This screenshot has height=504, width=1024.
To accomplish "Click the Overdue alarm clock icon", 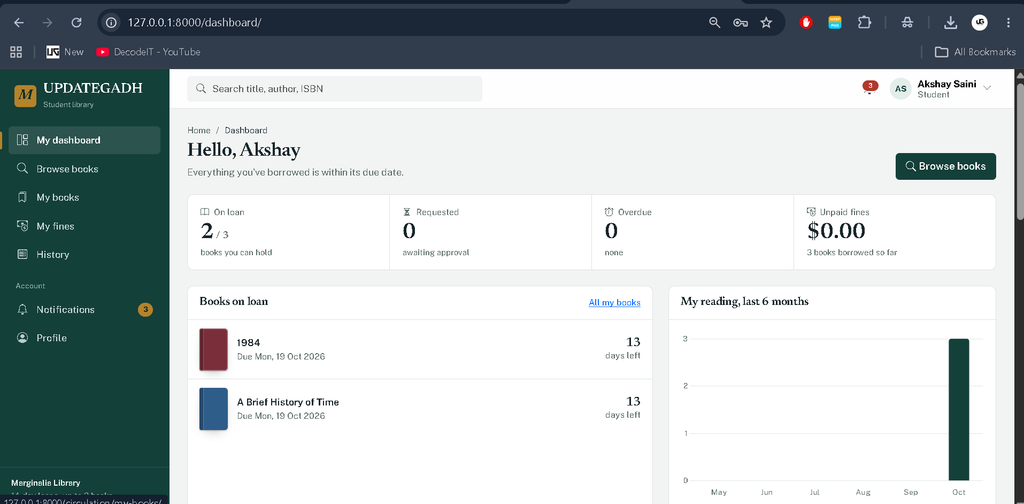I will (x=609, y=212).
